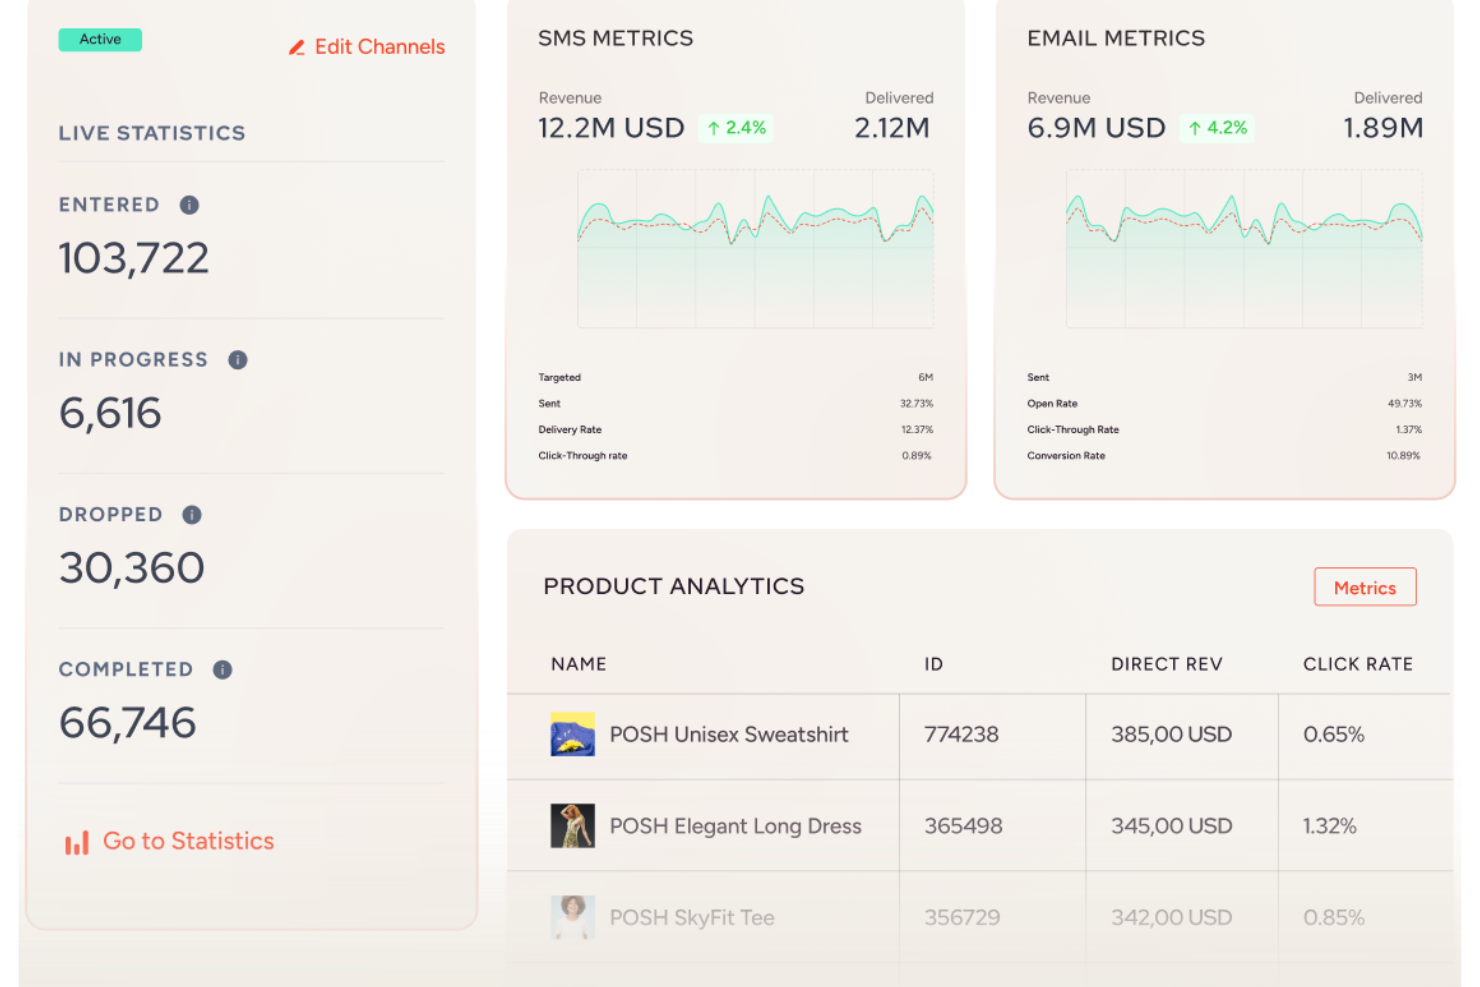The image size is (1480, 987).
Task: Click the info icon next to Completed
Action: tap(222, 670)
